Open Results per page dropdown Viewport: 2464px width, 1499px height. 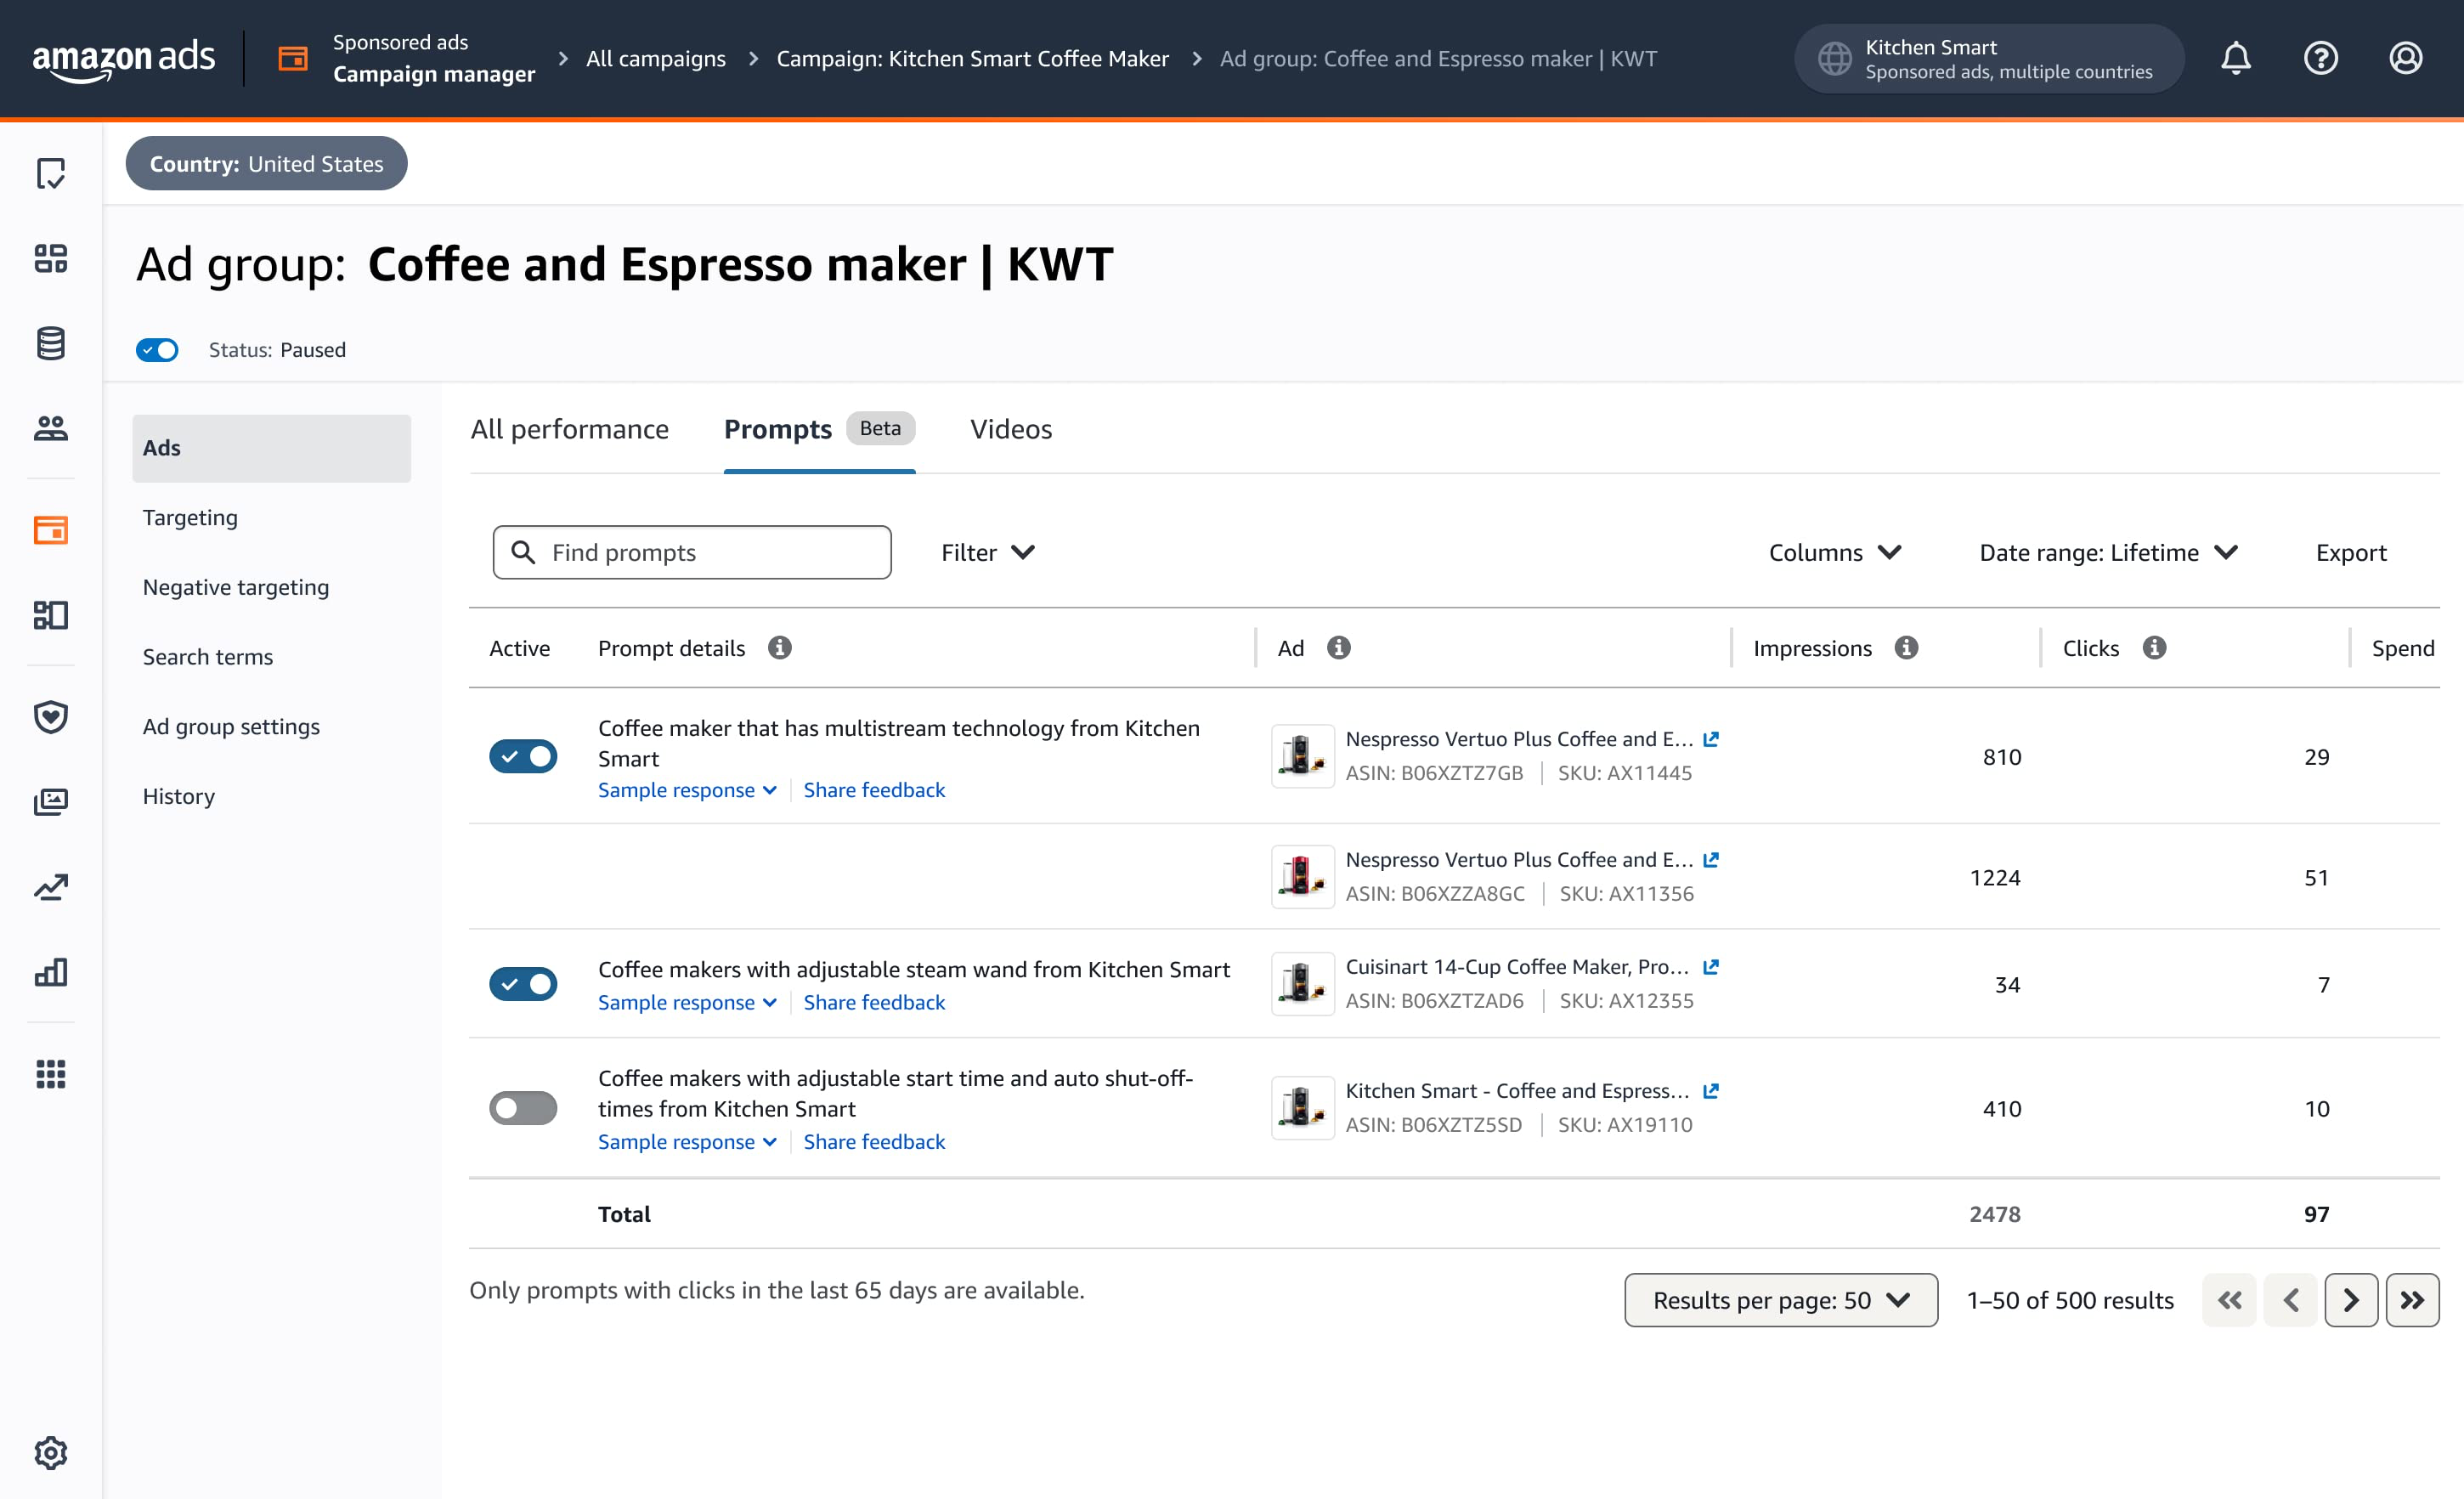tap(1780, 1300)
